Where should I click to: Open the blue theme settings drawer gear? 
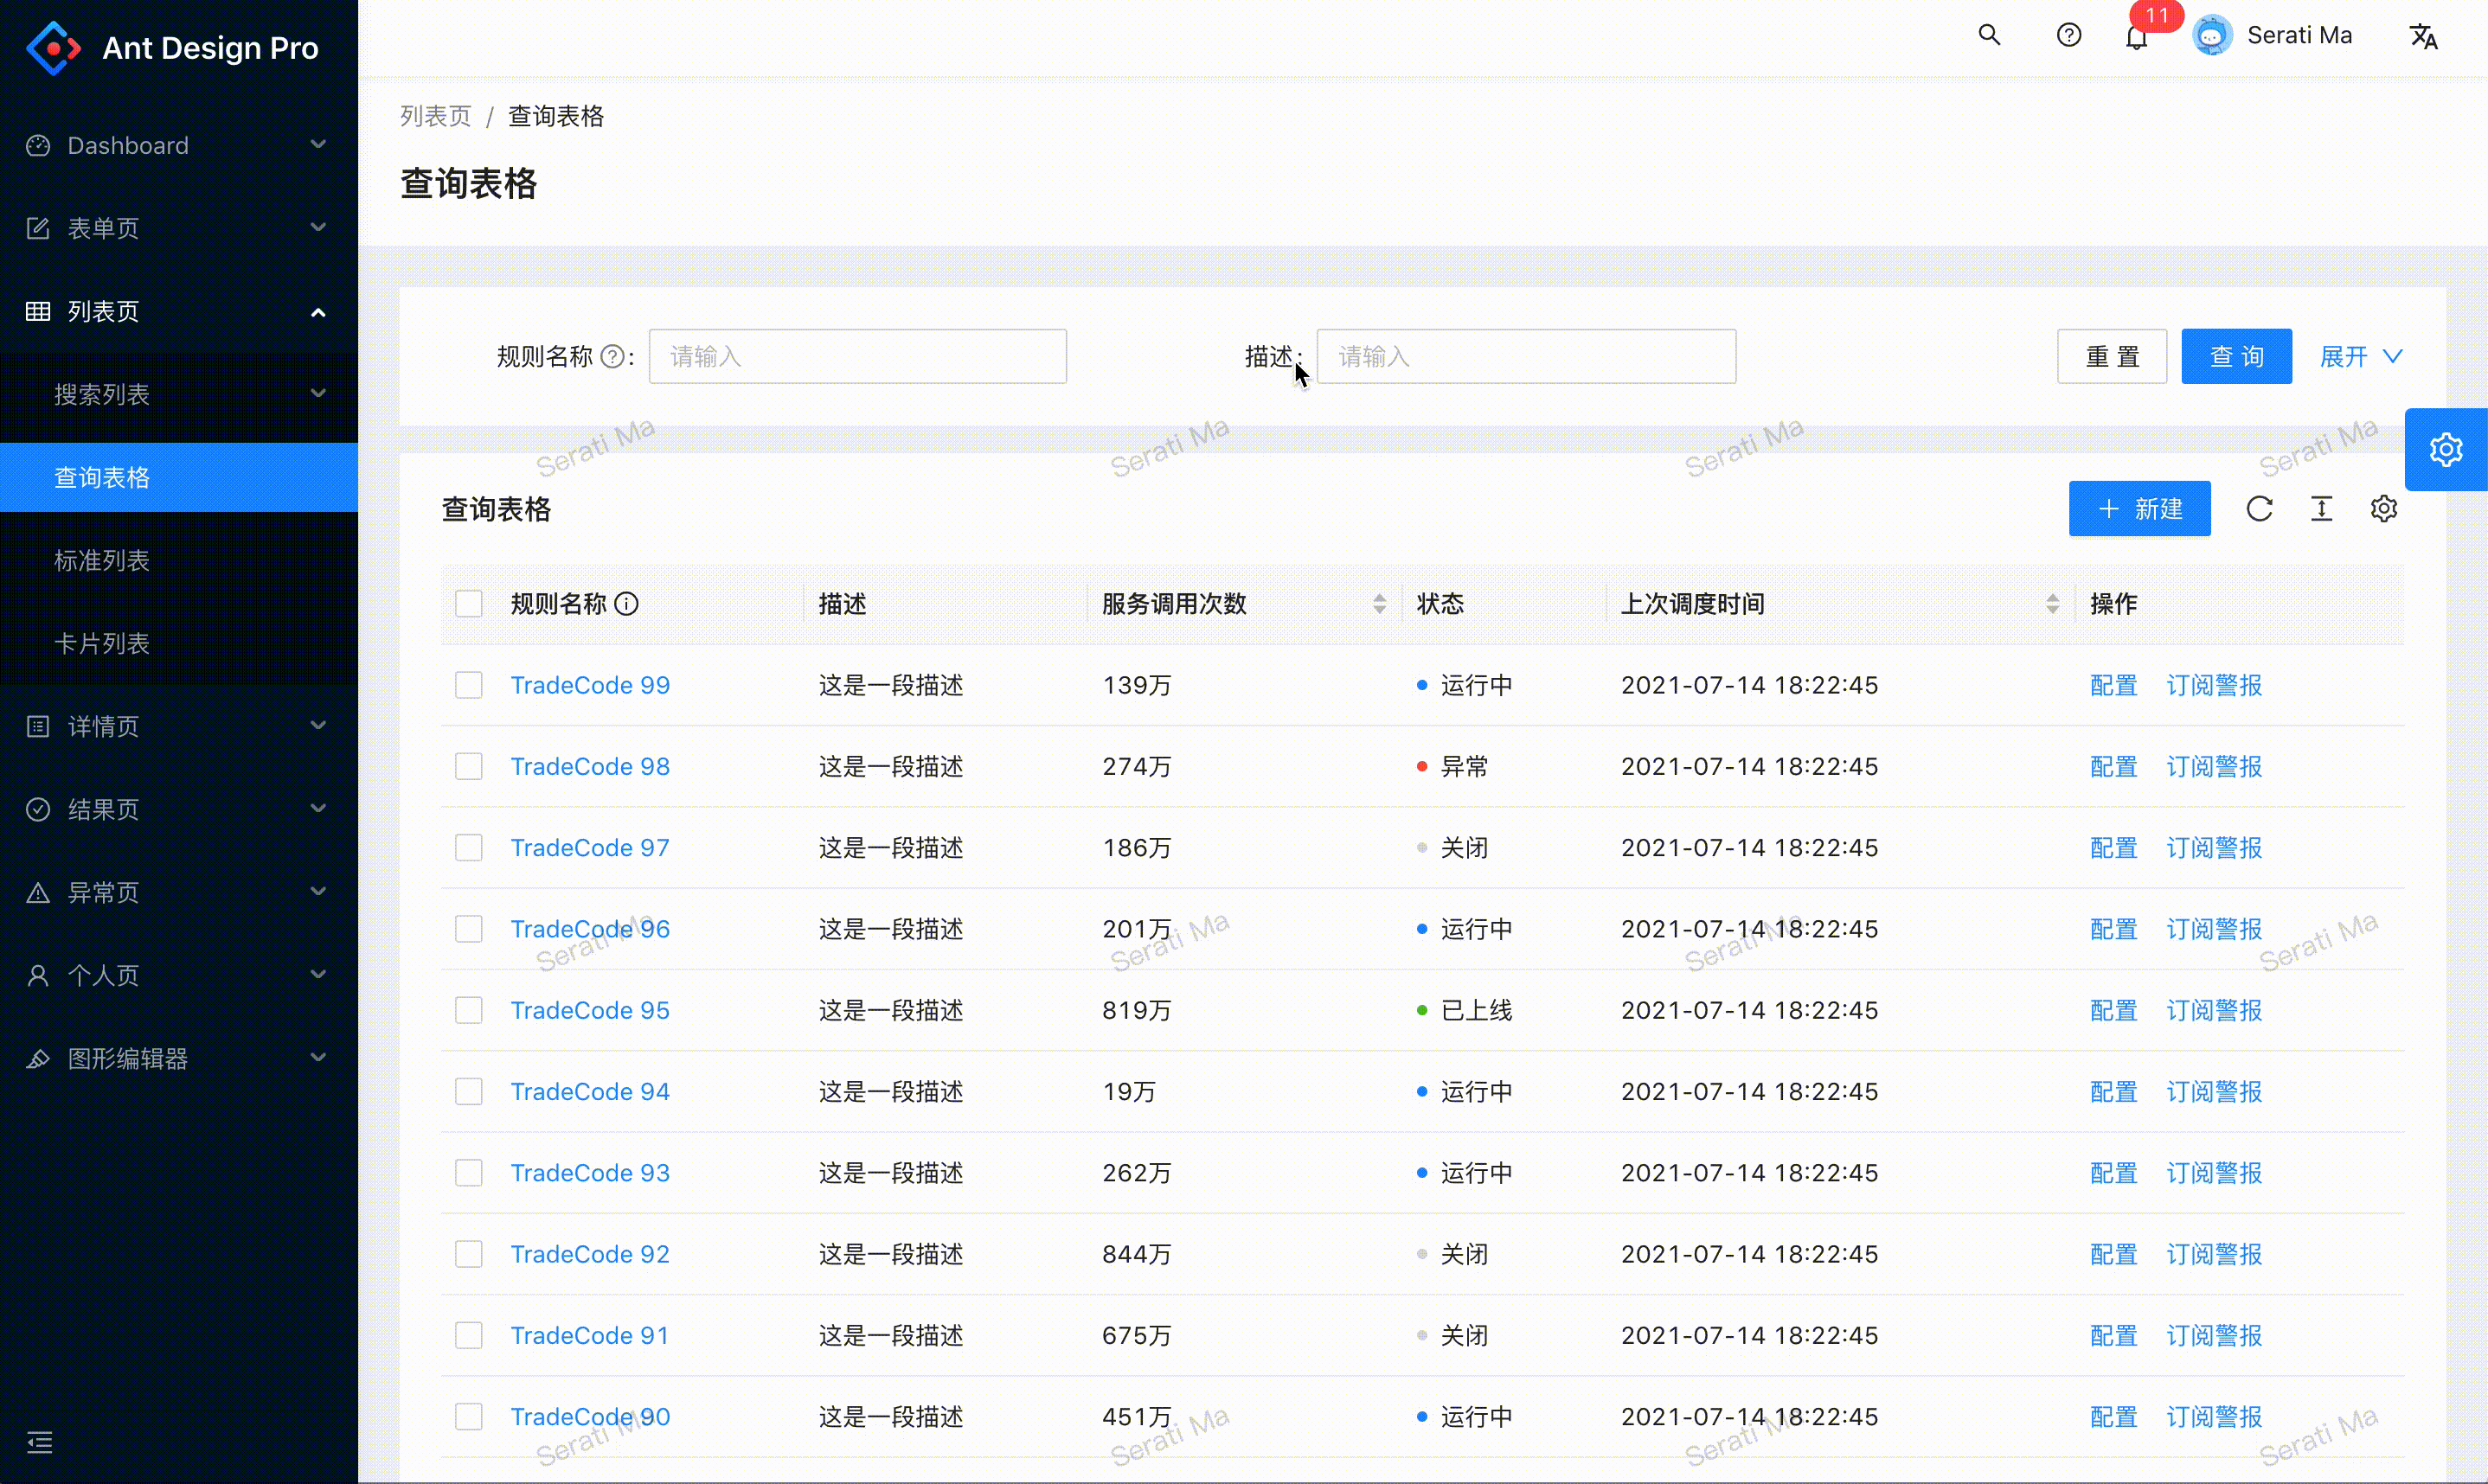click(2445, 450)
